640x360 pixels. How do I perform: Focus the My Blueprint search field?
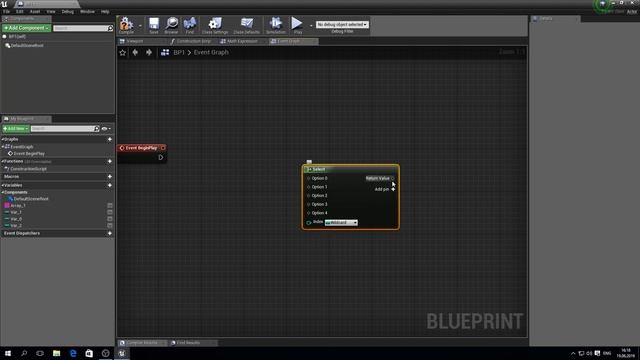coord(64,129)
